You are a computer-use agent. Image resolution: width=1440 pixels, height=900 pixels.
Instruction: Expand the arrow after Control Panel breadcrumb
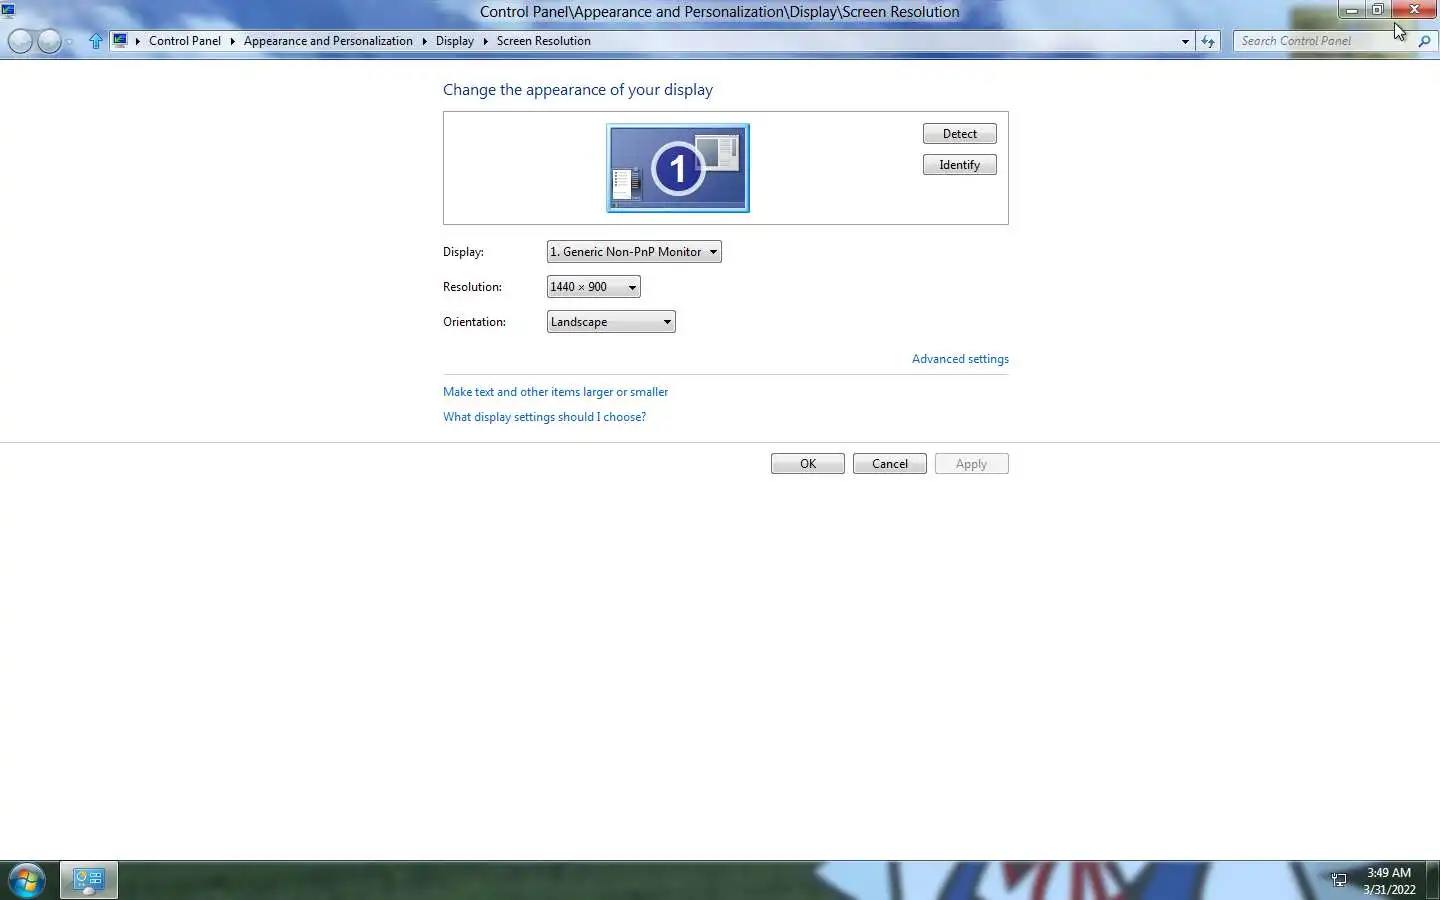click(232, 41)
